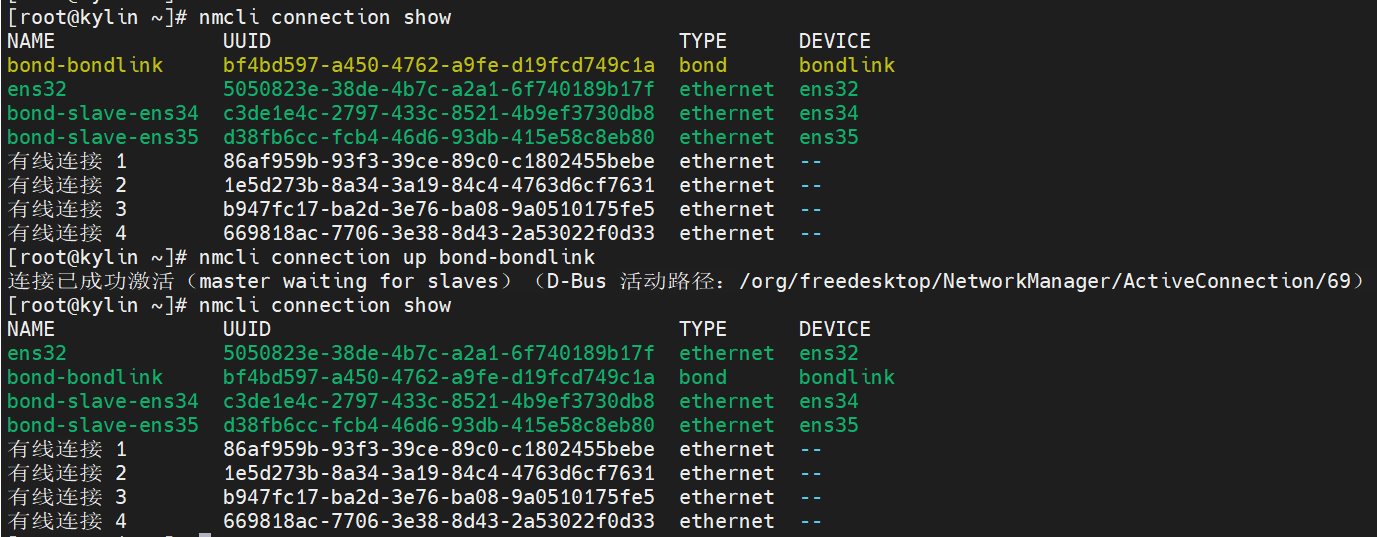Click the UUID header in the second table
The image size is (1377, 537).
(246, 329)
